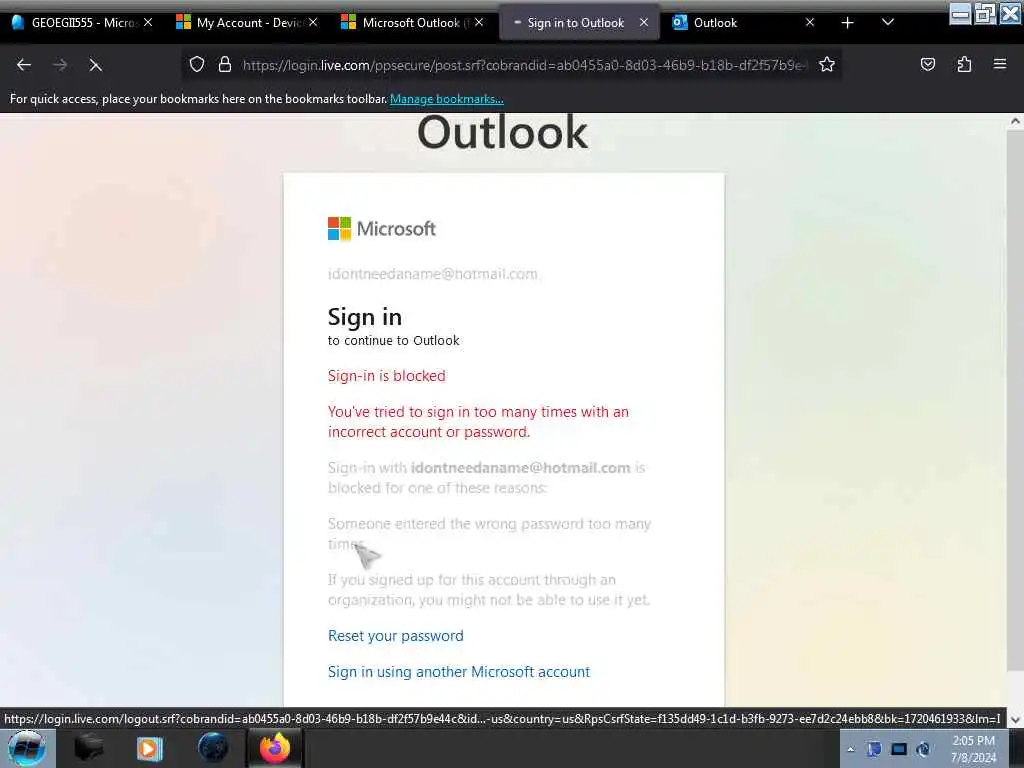The image size is (1024, 768).
Task: Click the 'to continue to Outlook' text
Action: 394,340
